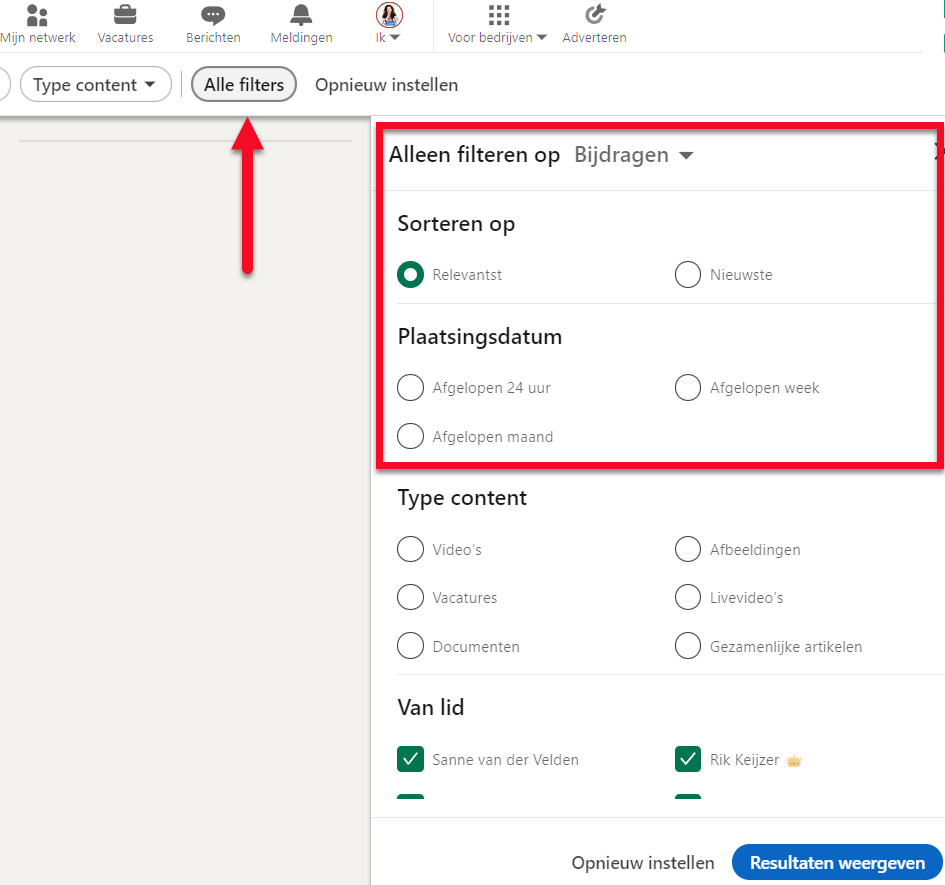945x885 pixels.
Task: Click the Type content section heading
Action: (x=462, y=498)
